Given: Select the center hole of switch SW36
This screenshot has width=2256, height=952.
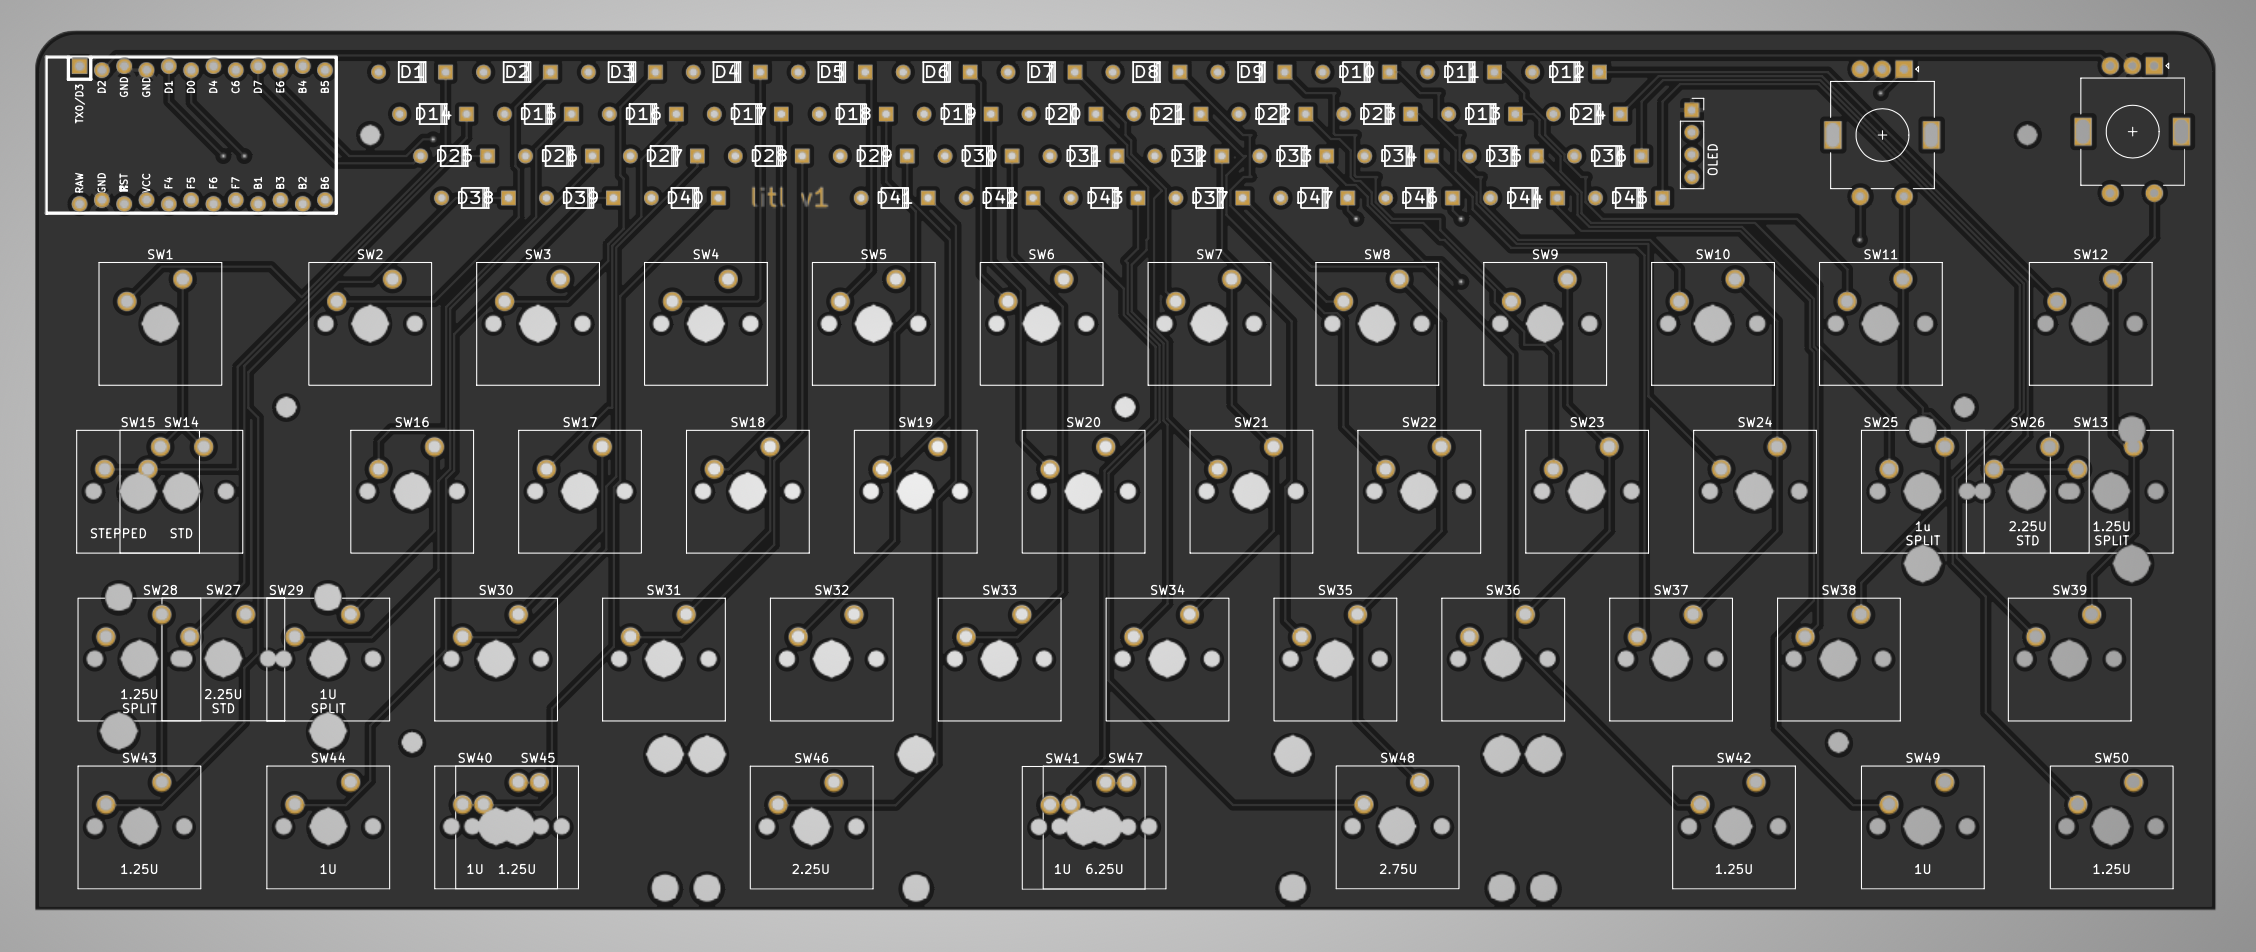Looking at the screenshot, I should 1502,659.
